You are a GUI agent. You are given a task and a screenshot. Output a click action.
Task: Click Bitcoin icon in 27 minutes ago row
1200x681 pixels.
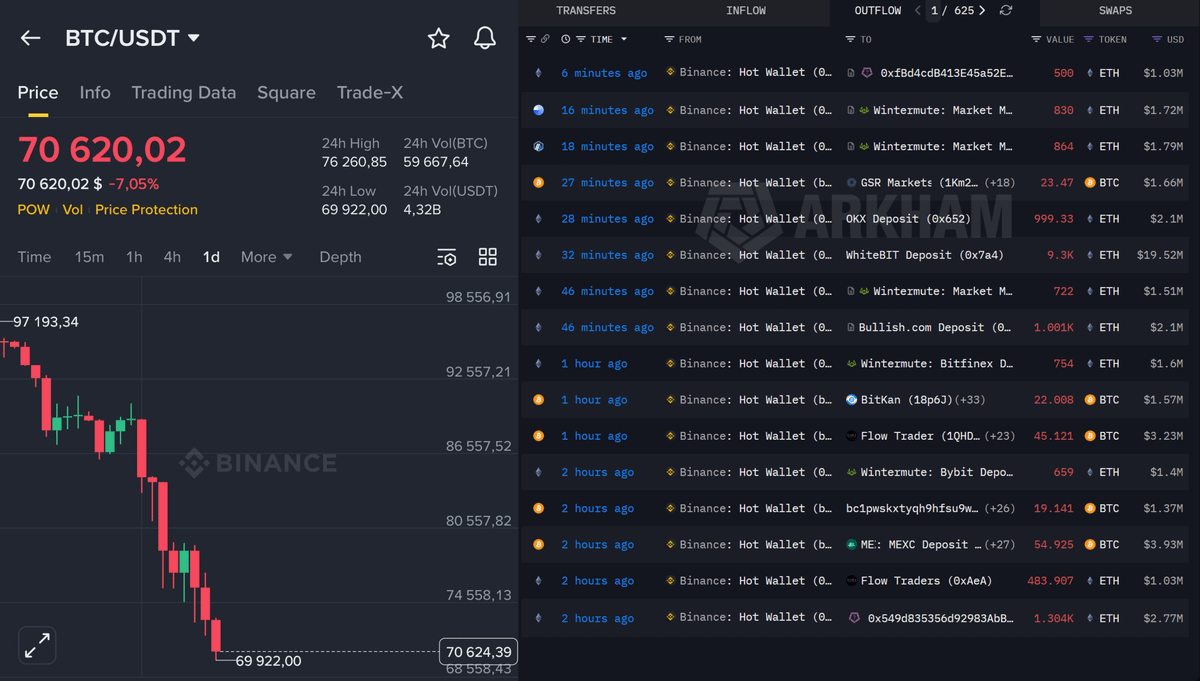point(538,183)
